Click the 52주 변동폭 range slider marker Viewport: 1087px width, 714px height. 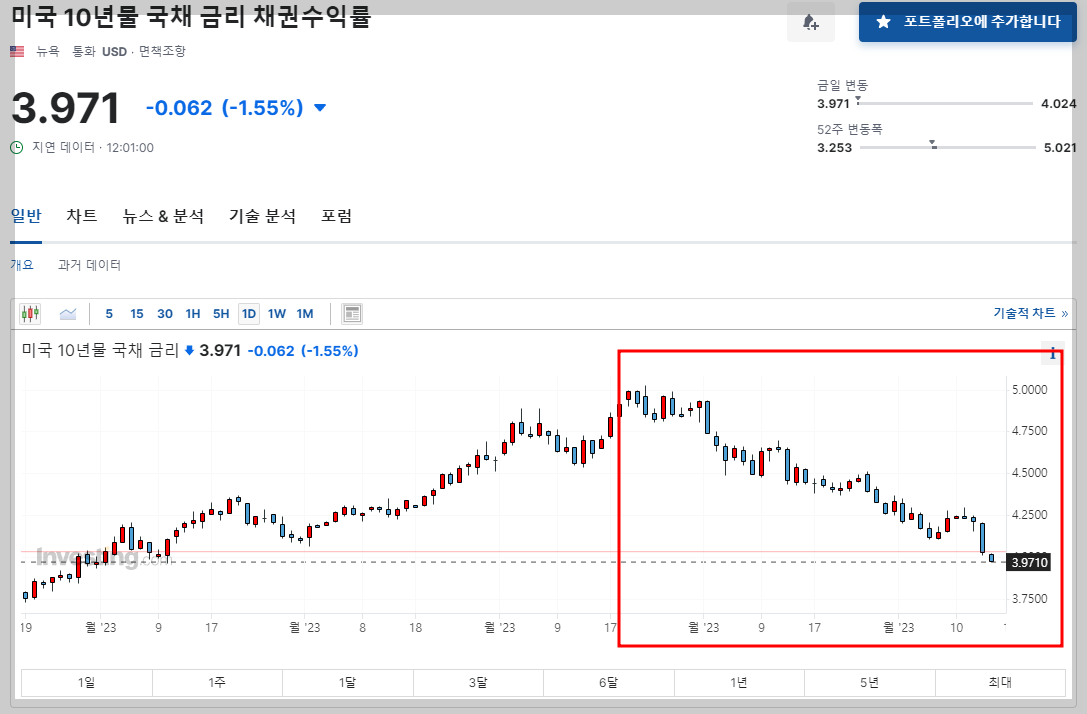click(933, 145)
